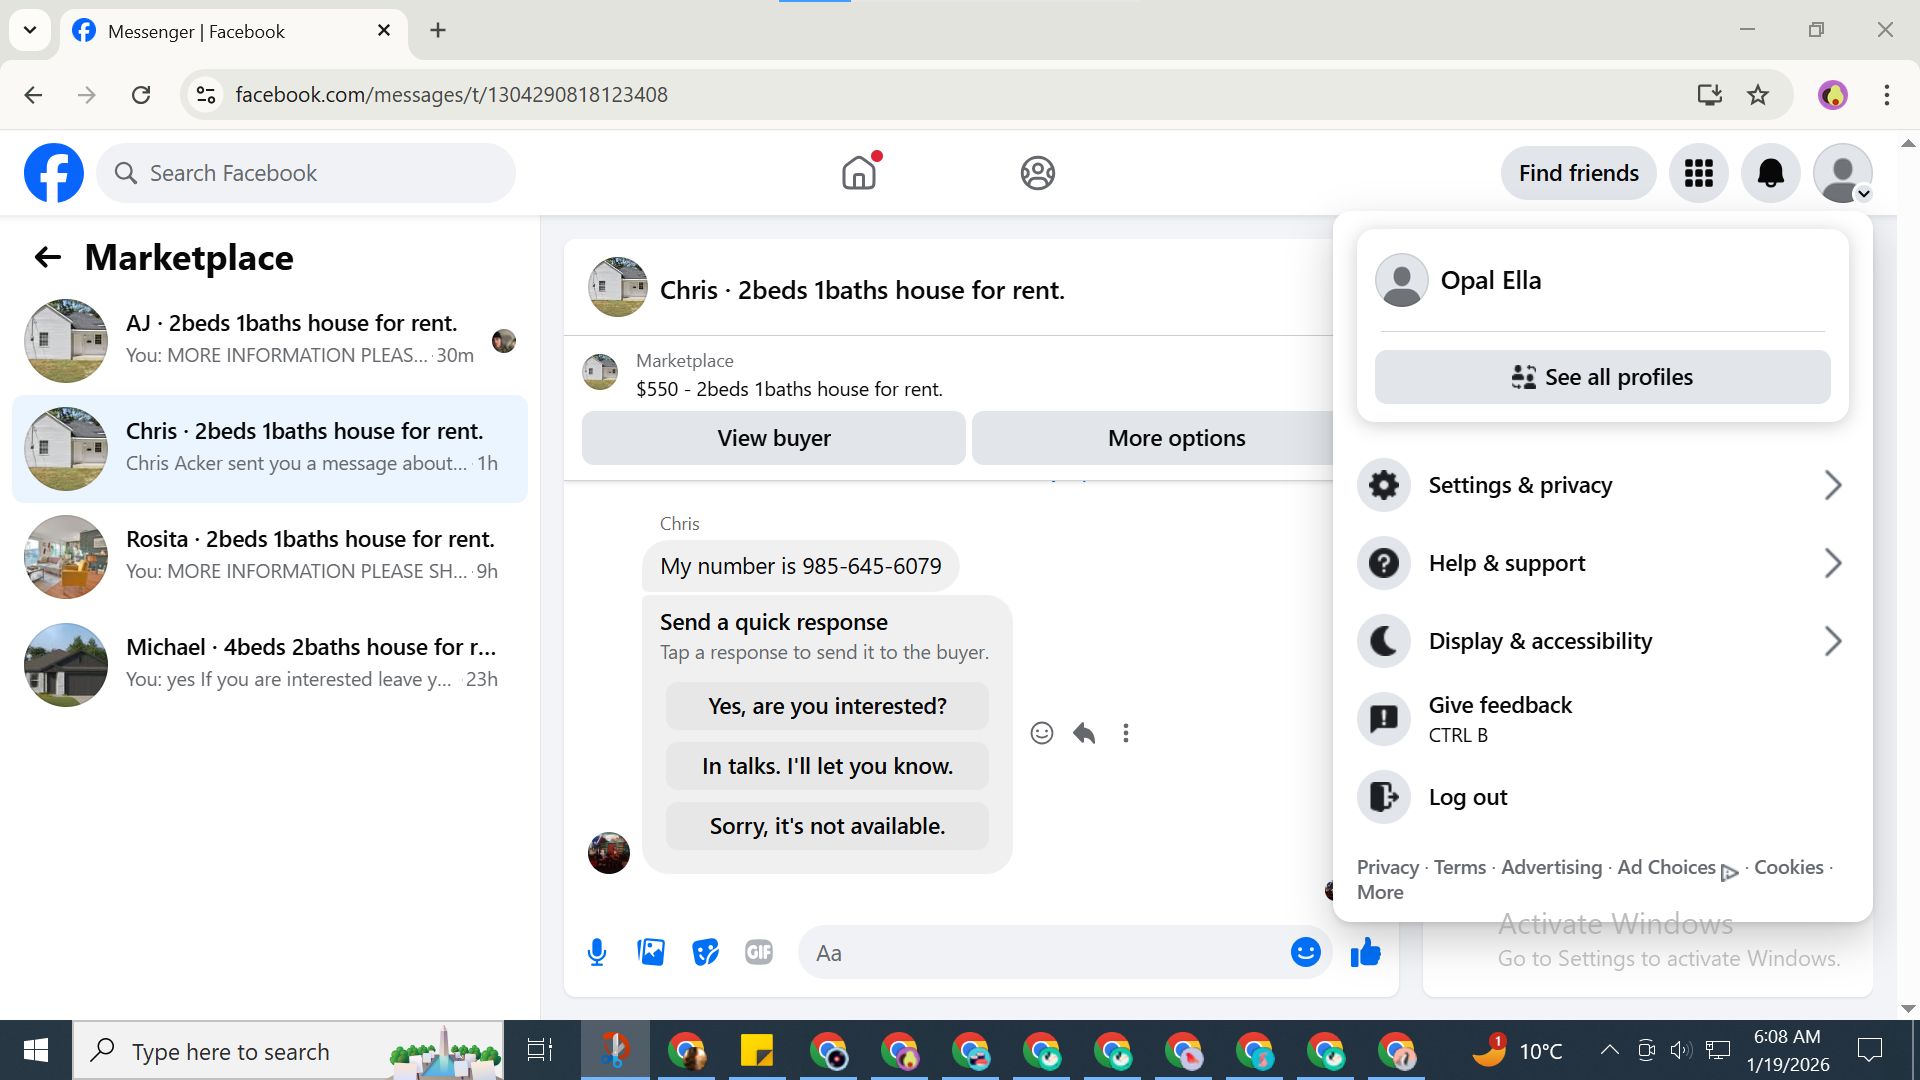Send 'Yes, are you interested?' response

(x=827, y=706)
